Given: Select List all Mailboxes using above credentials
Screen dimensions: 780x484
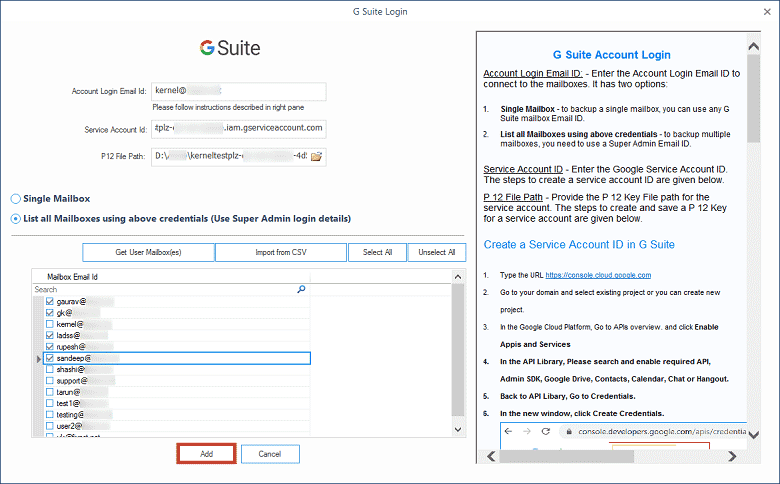Looking at the screenshot, I should tap(16, 219).
